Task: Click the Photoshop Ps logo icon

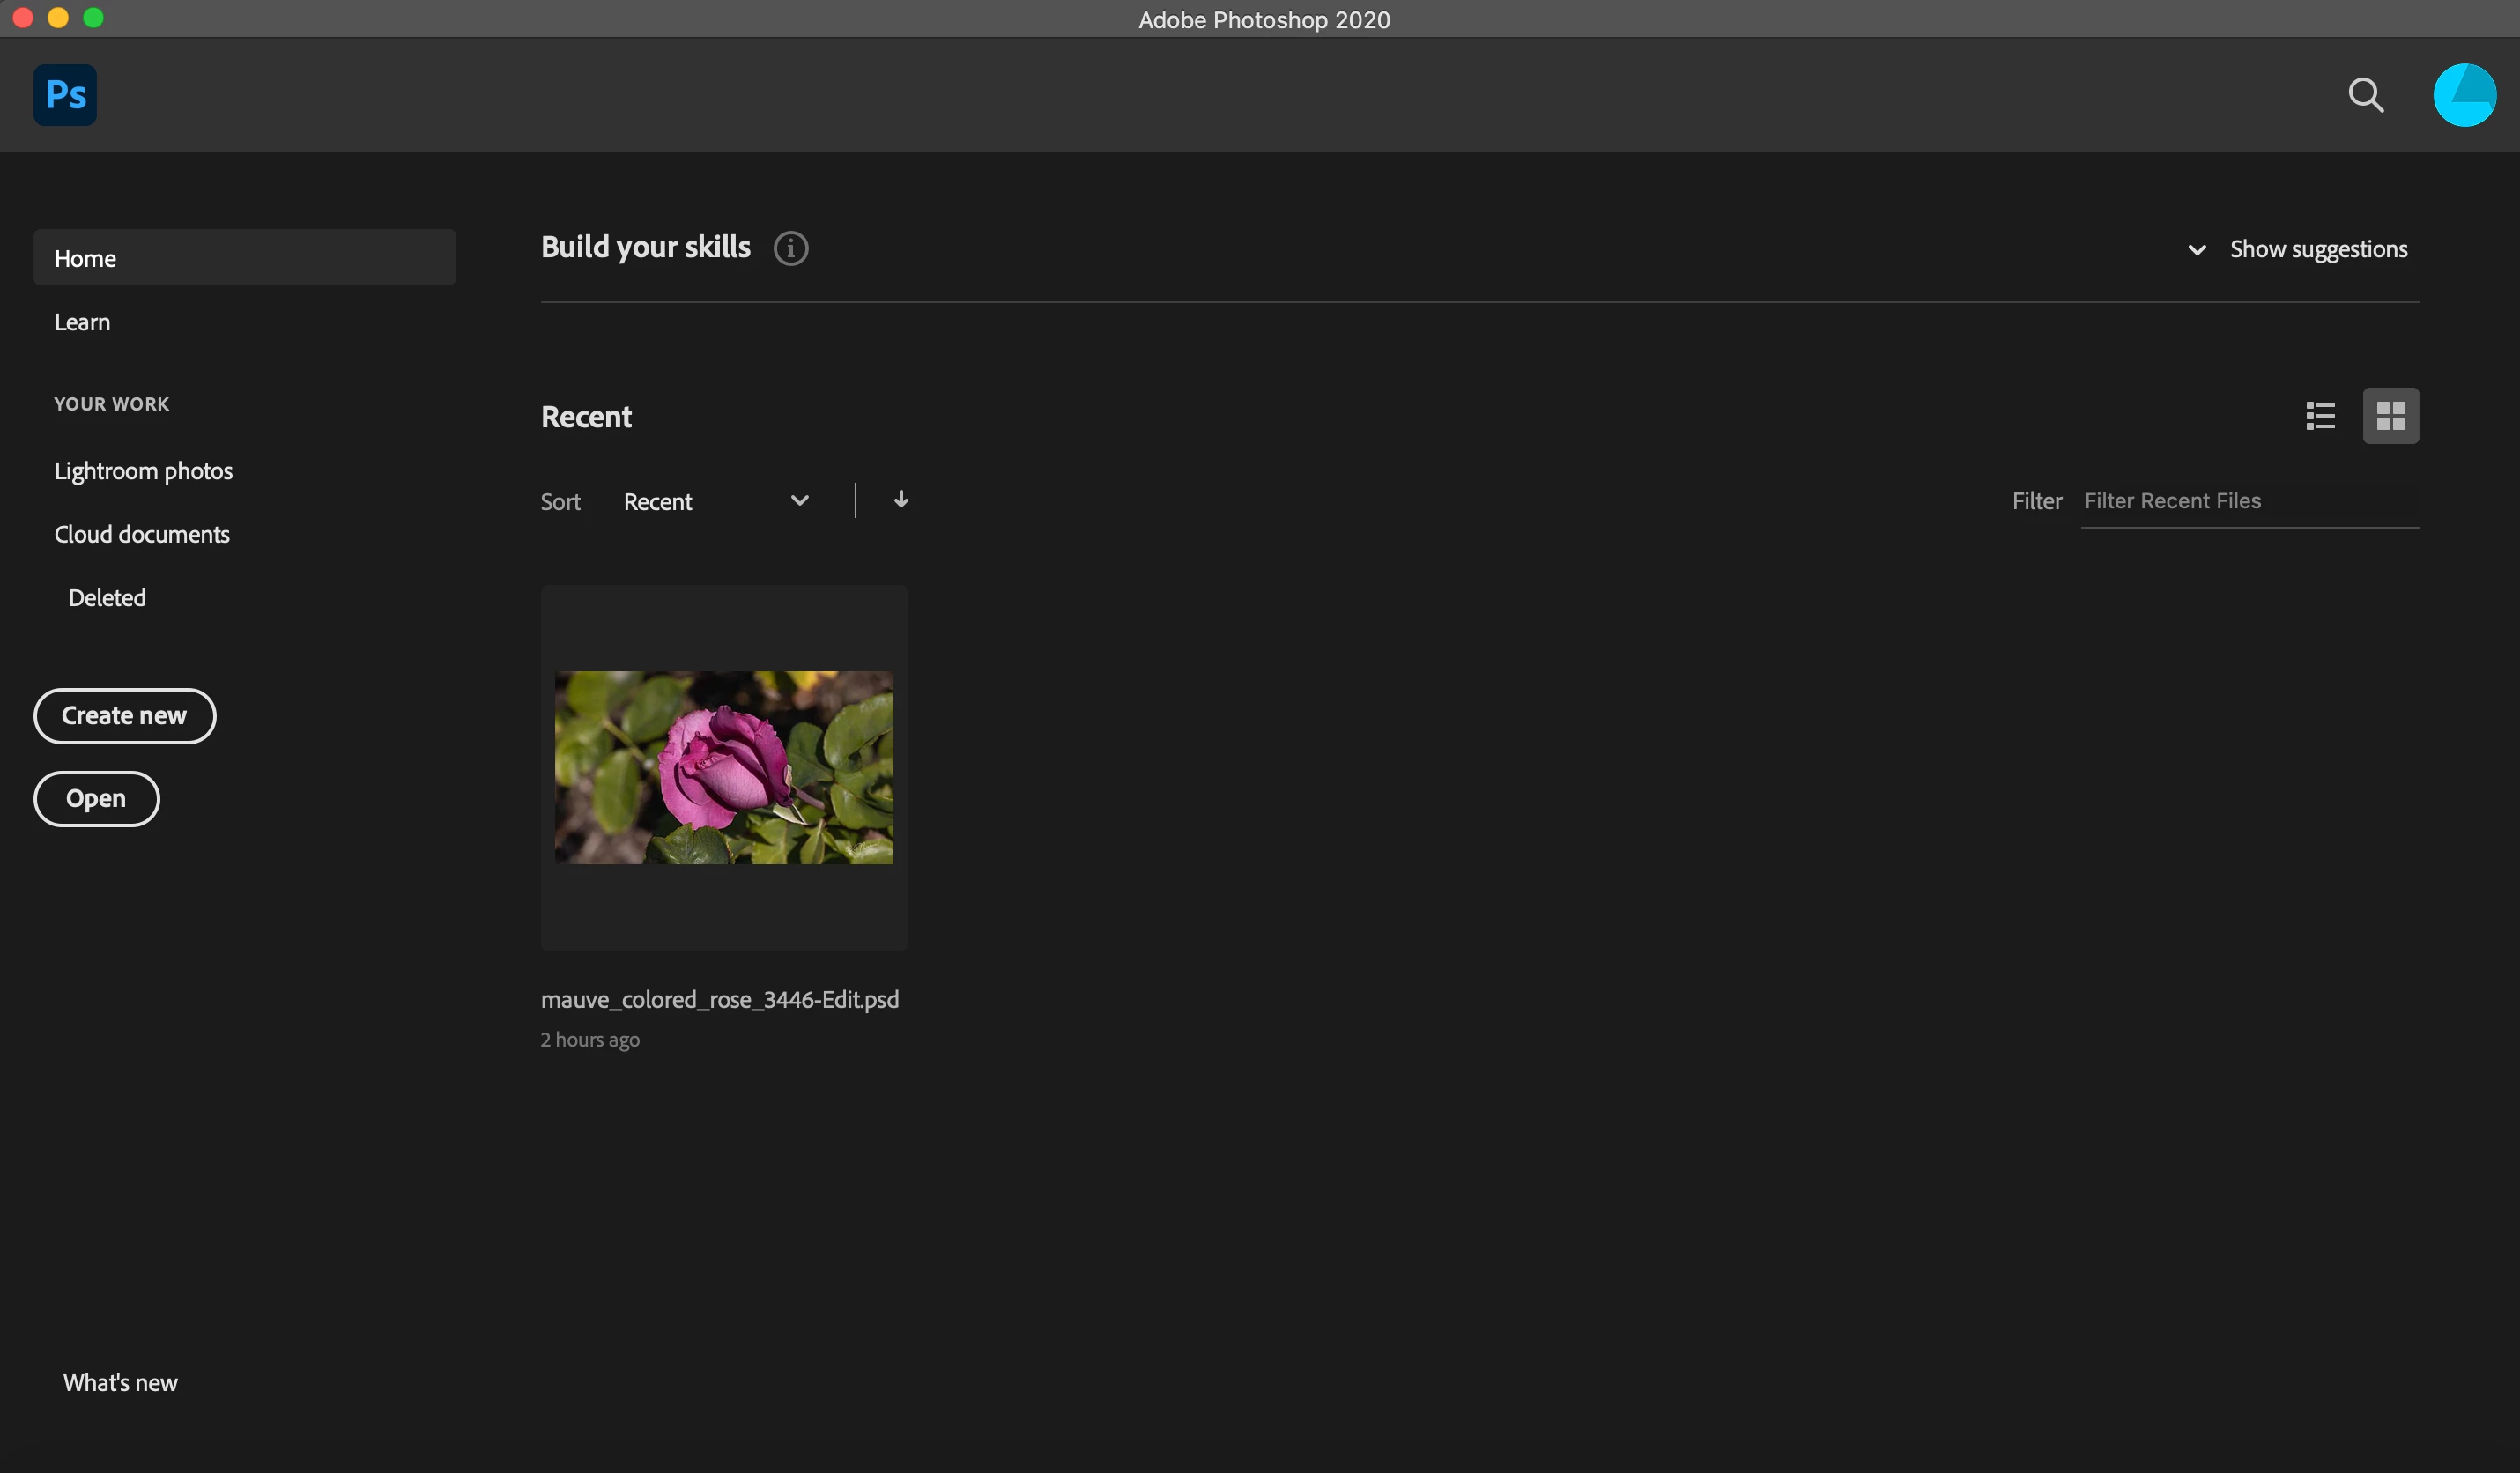Action: click(x=65, y=95)
